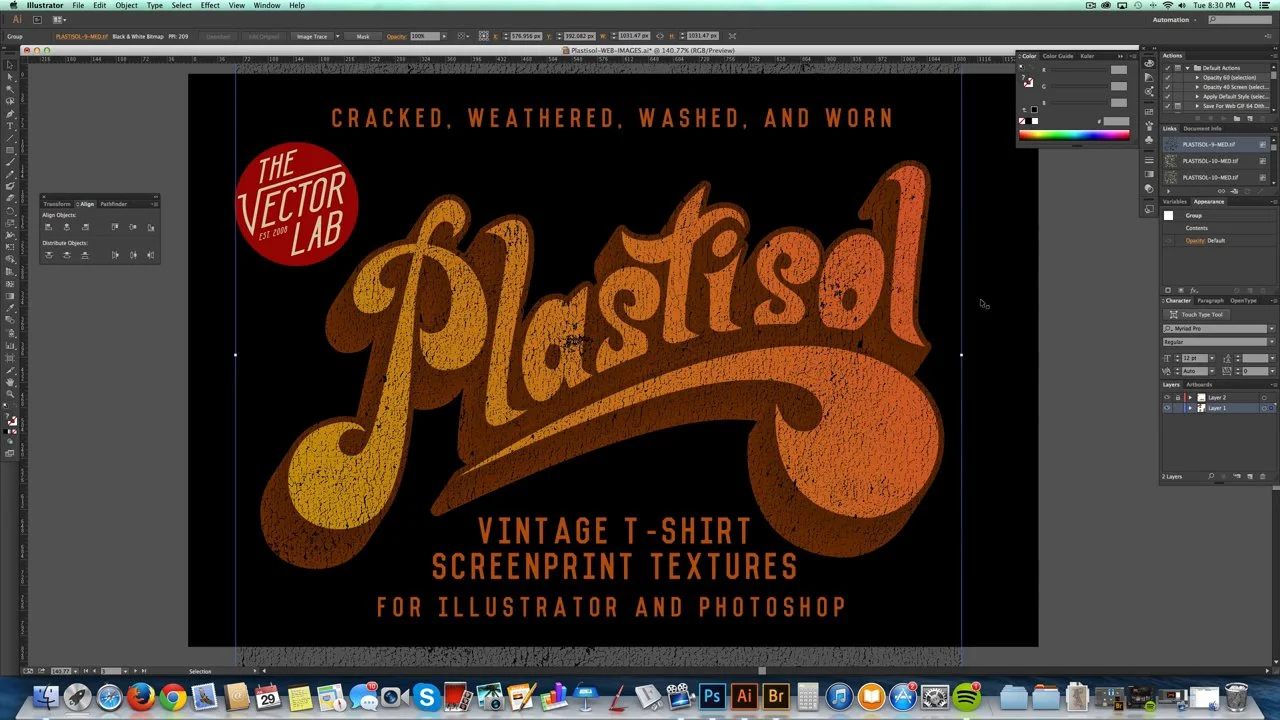This screenshot has width=1280, height=720.
Task: Click the X position input field
Action: 527,36
